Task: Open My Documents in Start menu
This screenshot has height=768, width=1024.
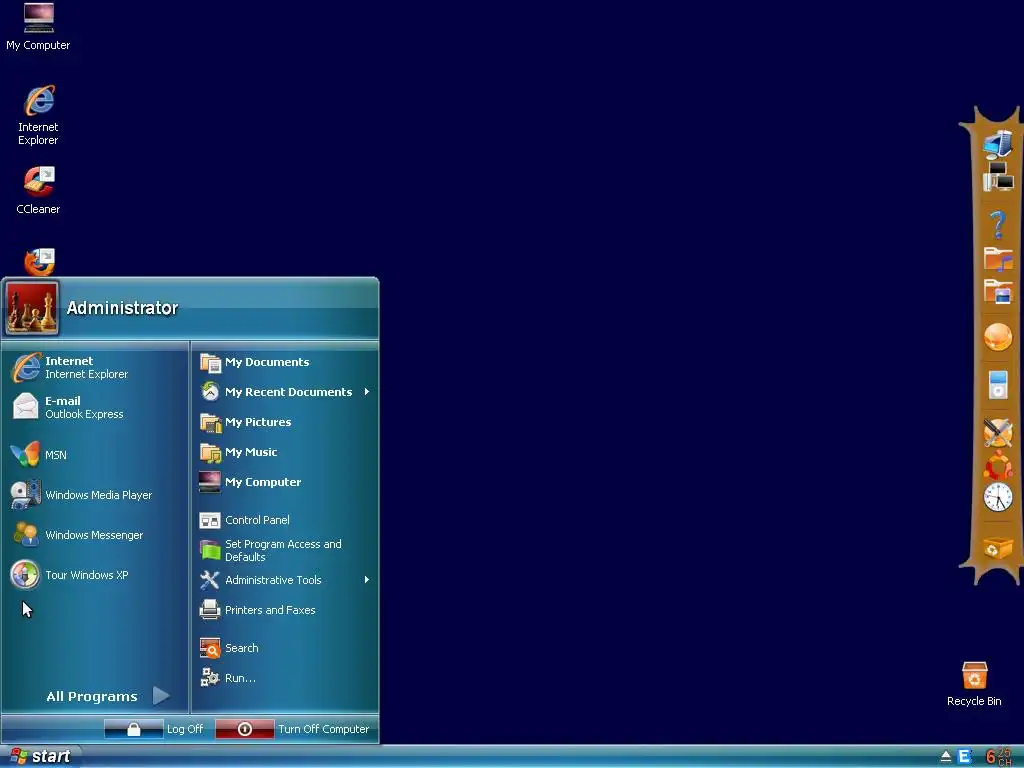Action: click(285, 362)
